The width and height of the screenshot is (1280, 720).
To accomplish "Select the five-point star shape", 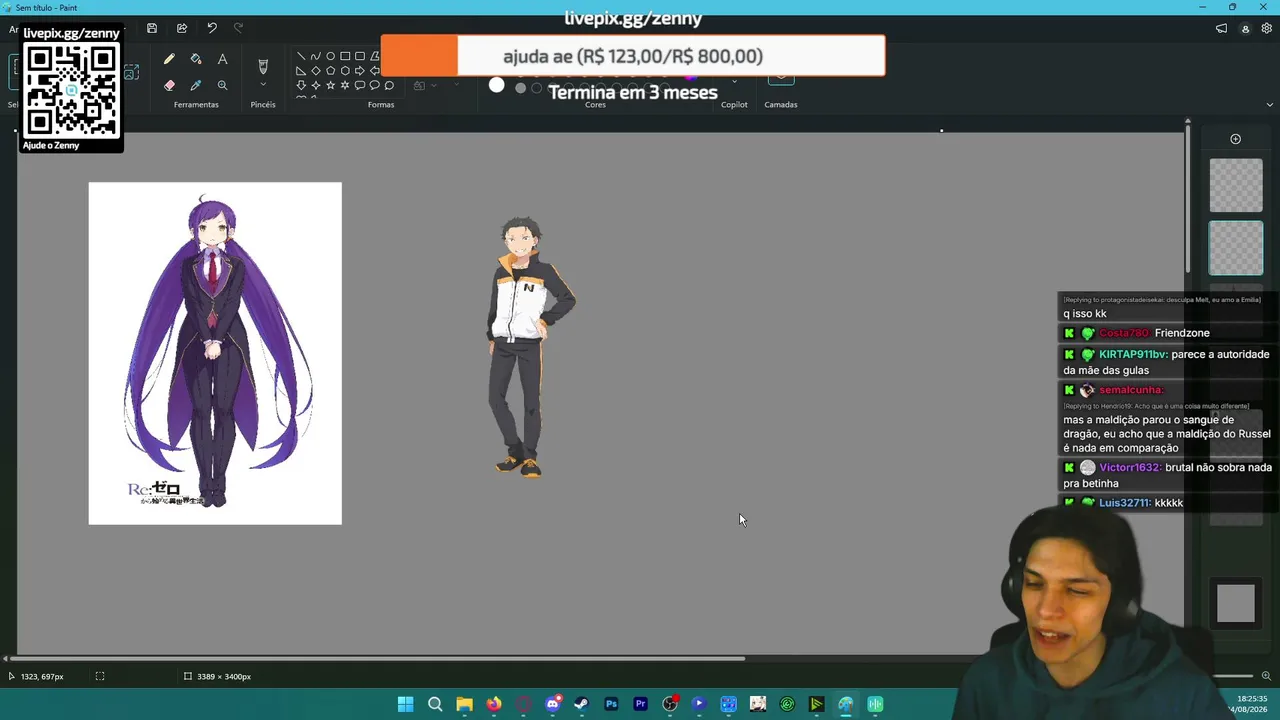I will coord(330,85).
